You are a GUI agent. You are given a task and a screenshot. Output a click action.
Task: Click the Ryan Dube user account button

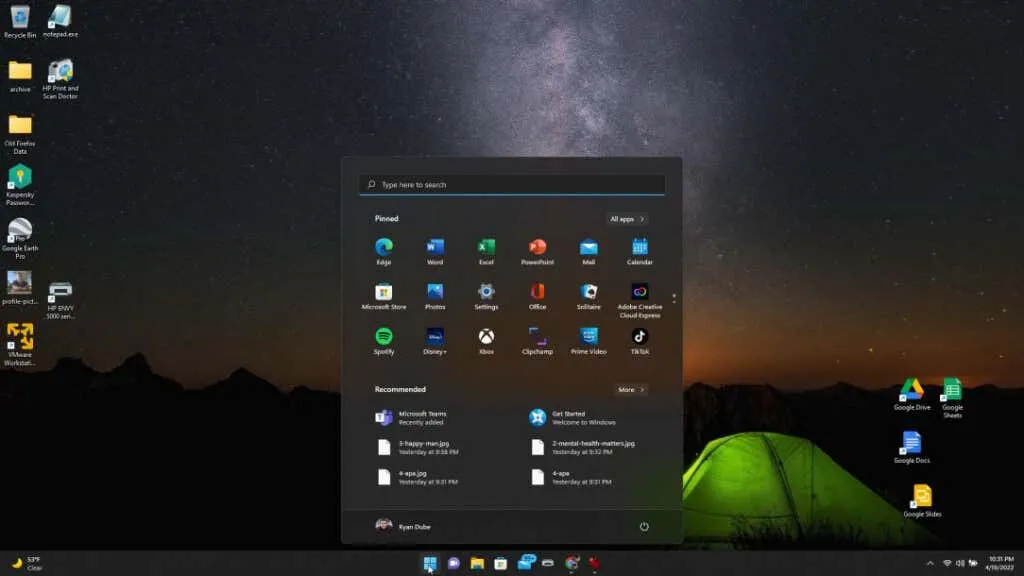click(x=403, y=526)
